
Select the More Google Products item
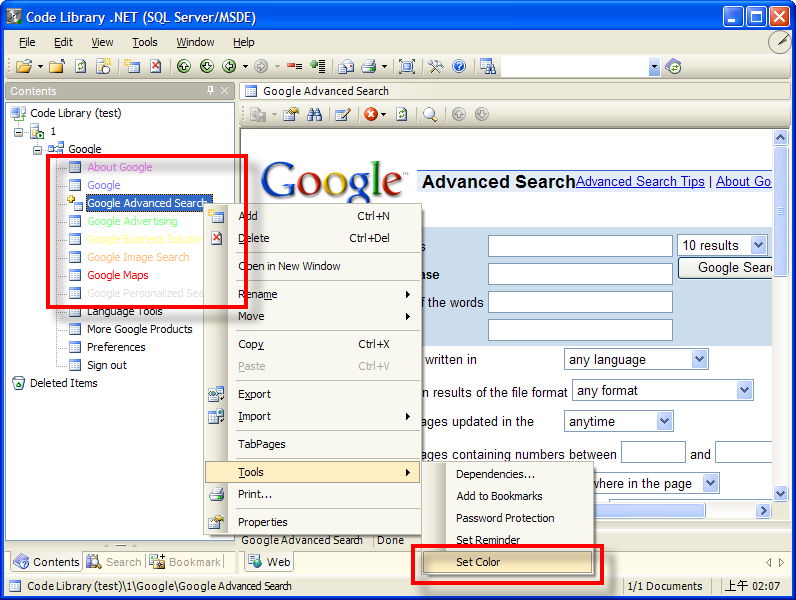tap(140, 329)
